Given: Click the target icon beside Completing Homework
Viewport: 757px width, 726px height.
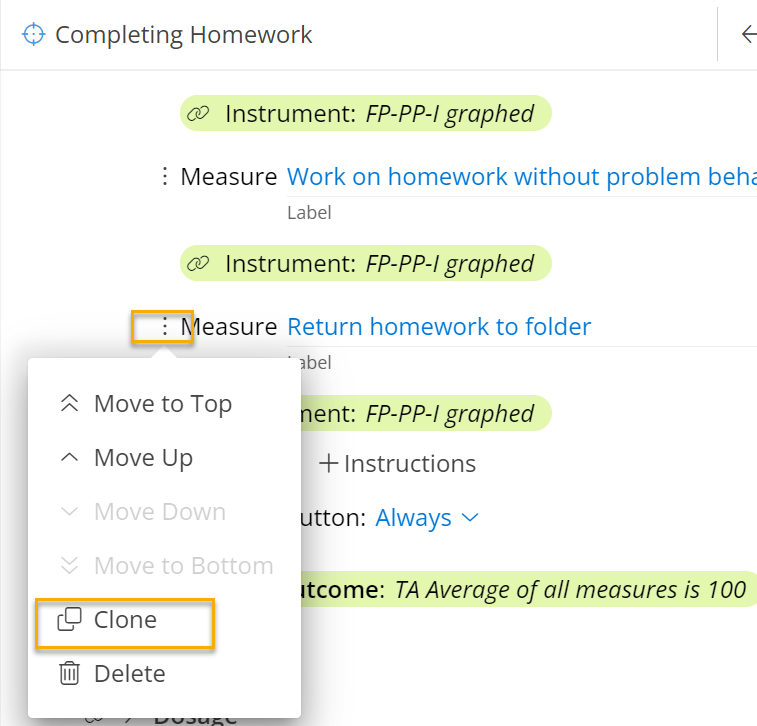Looking at the screenshot, I should 34,35.
